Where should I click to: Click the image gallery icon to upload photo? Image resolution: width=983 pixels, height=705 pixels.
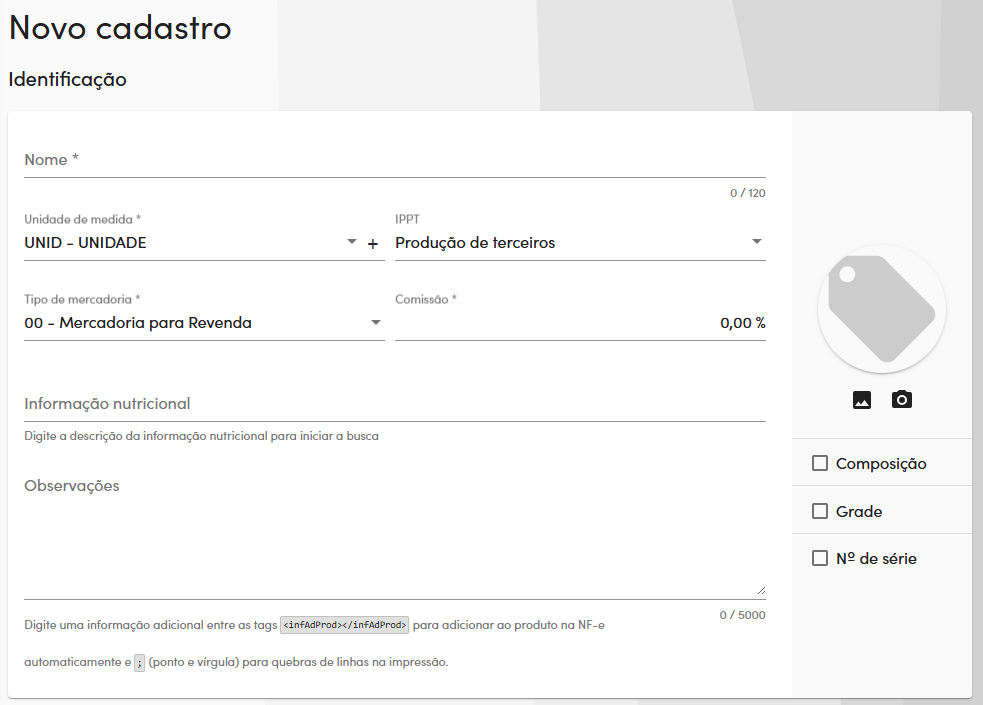click(x=861, y=399)
